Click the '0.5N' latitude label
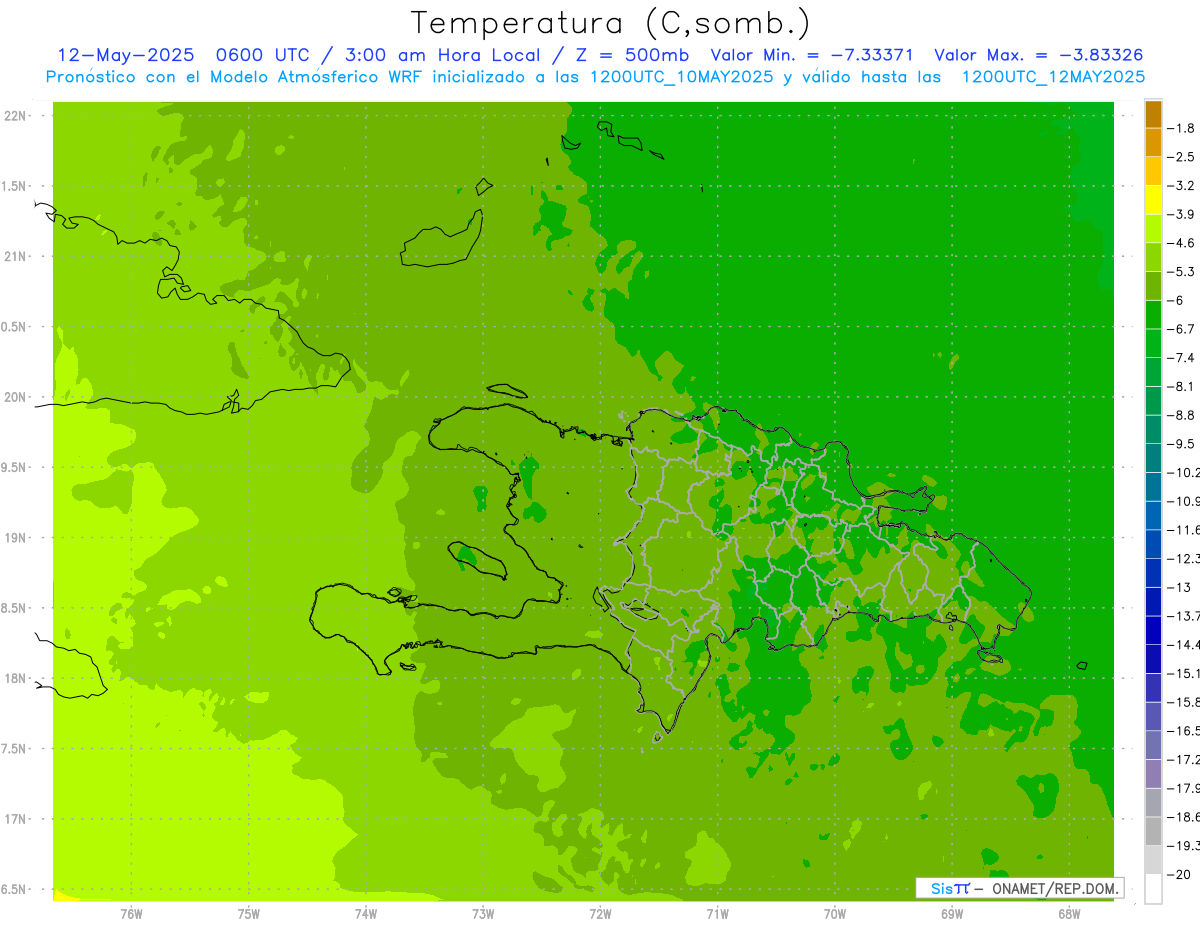Image resolution: width=1200 pixels, height=927 pixels. (x=14, y=327)
